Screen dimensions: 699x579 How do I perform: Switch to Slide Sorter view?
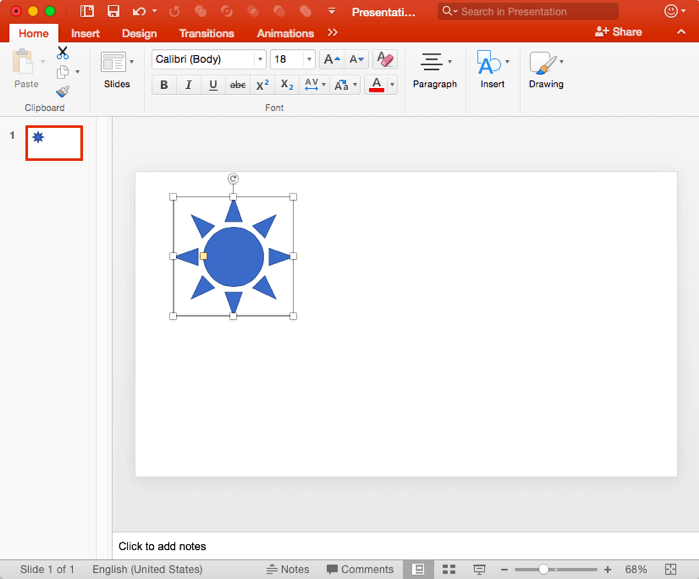coord(449,569)
